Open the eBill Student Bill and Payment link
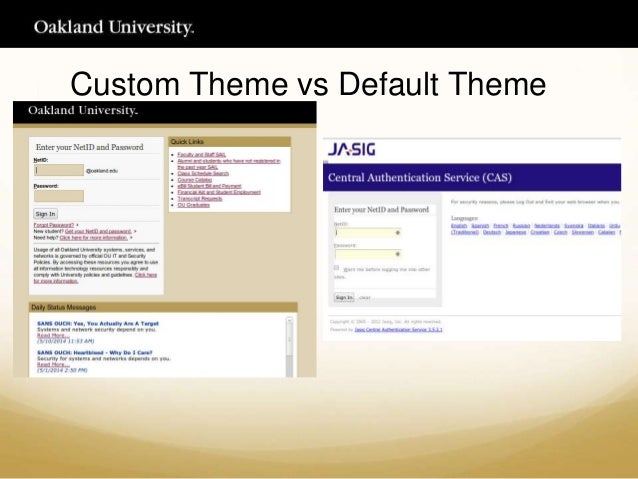The height and width of the screenshot is (479, 638). [x=209, y=186]
